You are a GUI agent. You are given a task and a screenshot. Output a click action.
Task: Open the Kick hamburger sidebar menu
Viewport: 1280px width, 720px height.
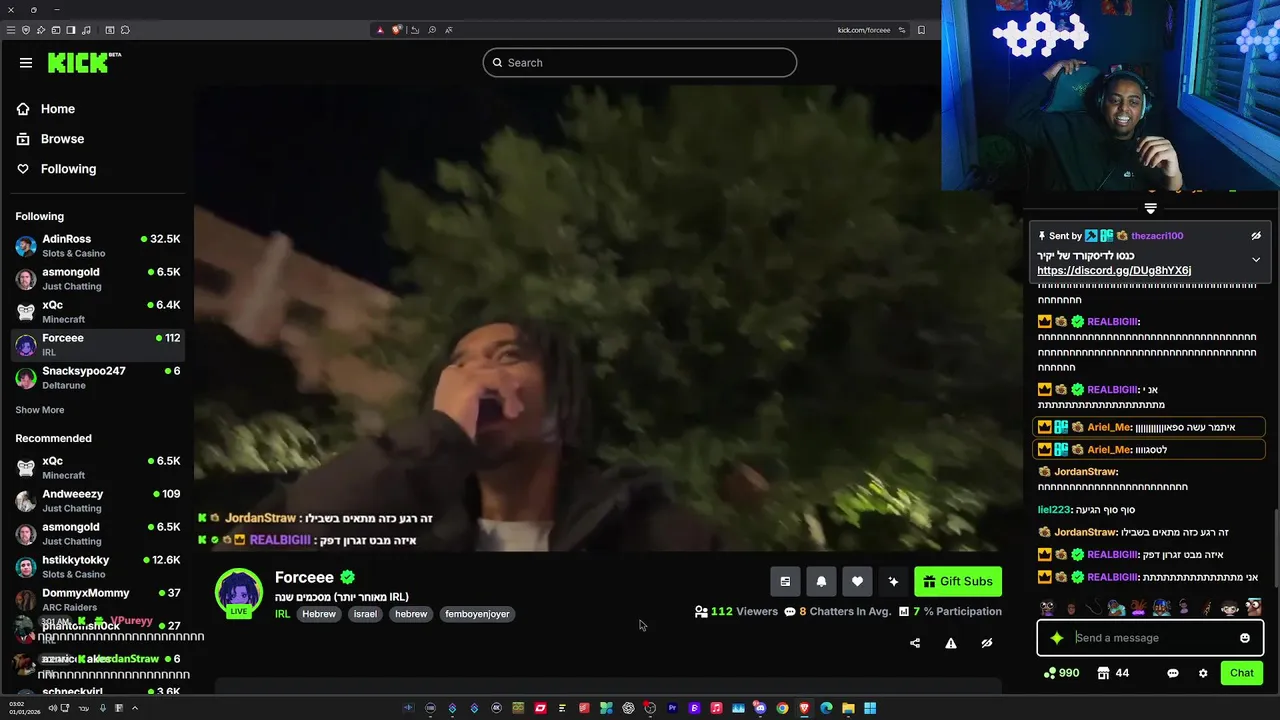click(x=26, y=63)
